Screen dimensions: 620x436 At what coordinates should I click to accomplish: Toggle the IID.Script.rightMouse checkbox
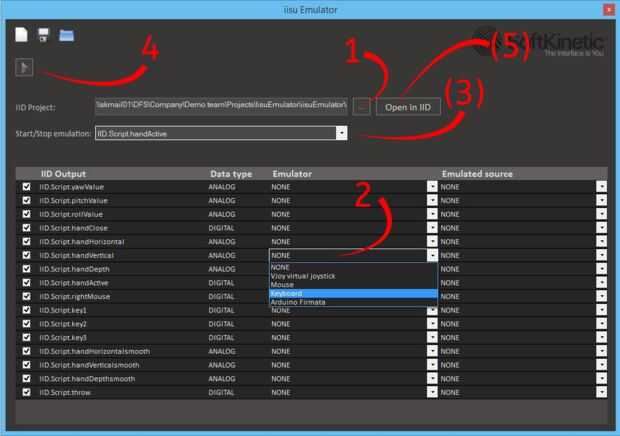[26, 296]
